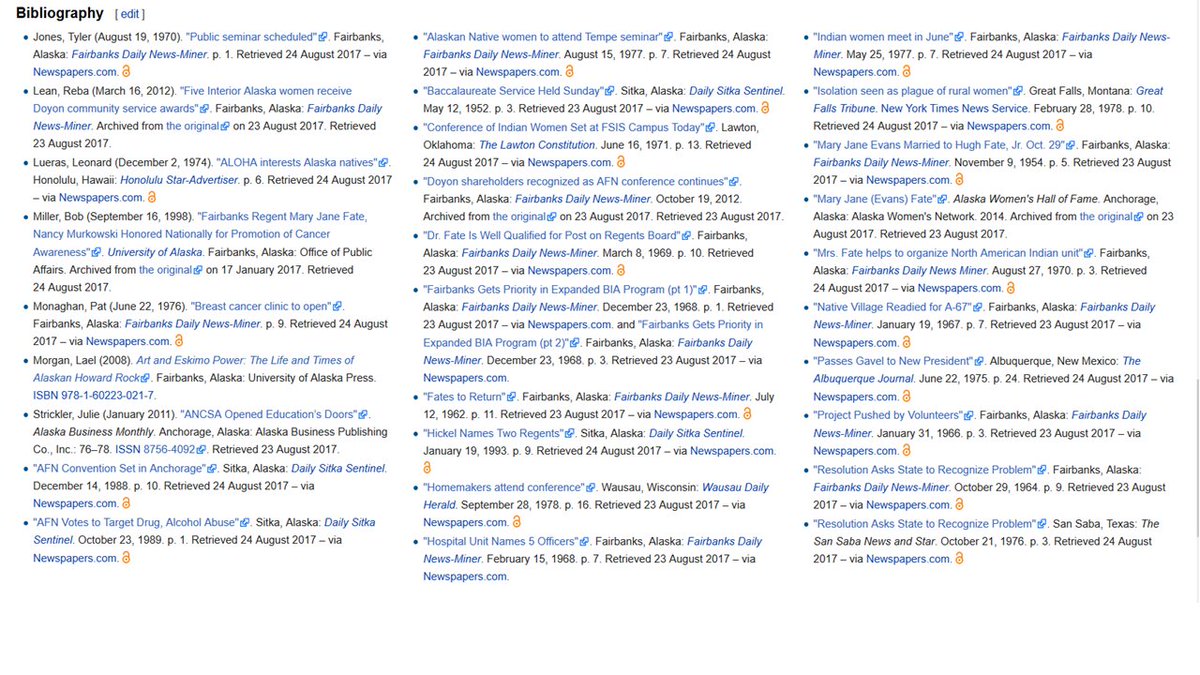The image size is (1200, 675).
Task: Follow the Great Falls Tribune link
Action: pyautogui.click(x=988, y=99)
